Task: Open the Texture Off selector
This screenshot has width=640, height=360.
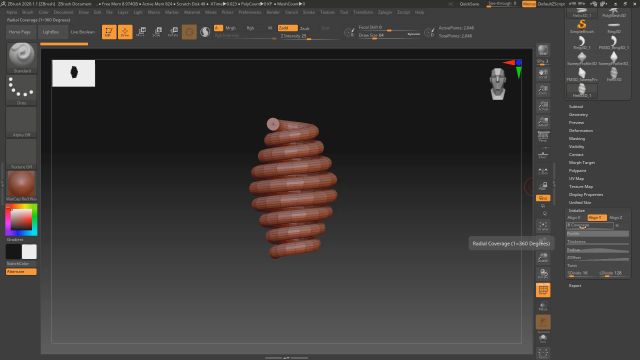Action: (21, 154)
